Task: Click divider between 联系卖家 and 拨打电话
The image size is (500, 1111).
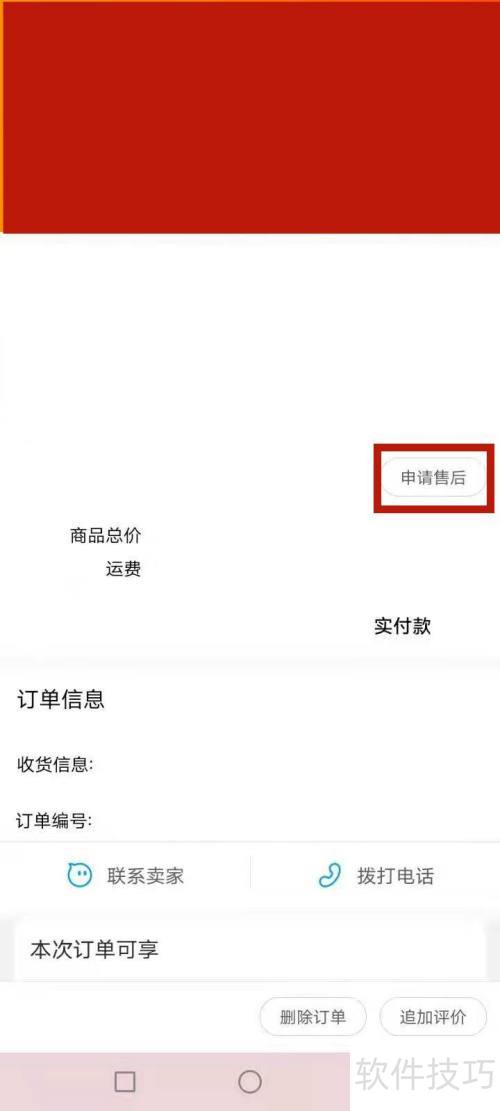Action: pos(250,872)
